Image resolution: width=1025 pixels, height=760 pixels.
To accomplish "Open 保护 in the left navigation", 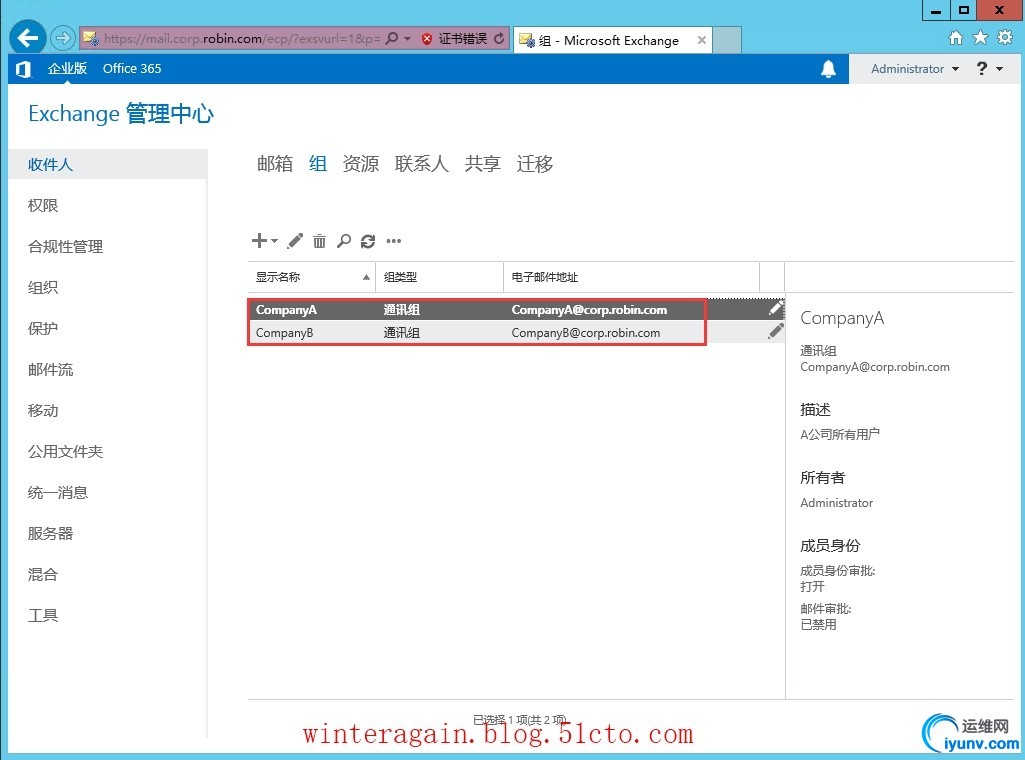I will (x=43, y=328).
